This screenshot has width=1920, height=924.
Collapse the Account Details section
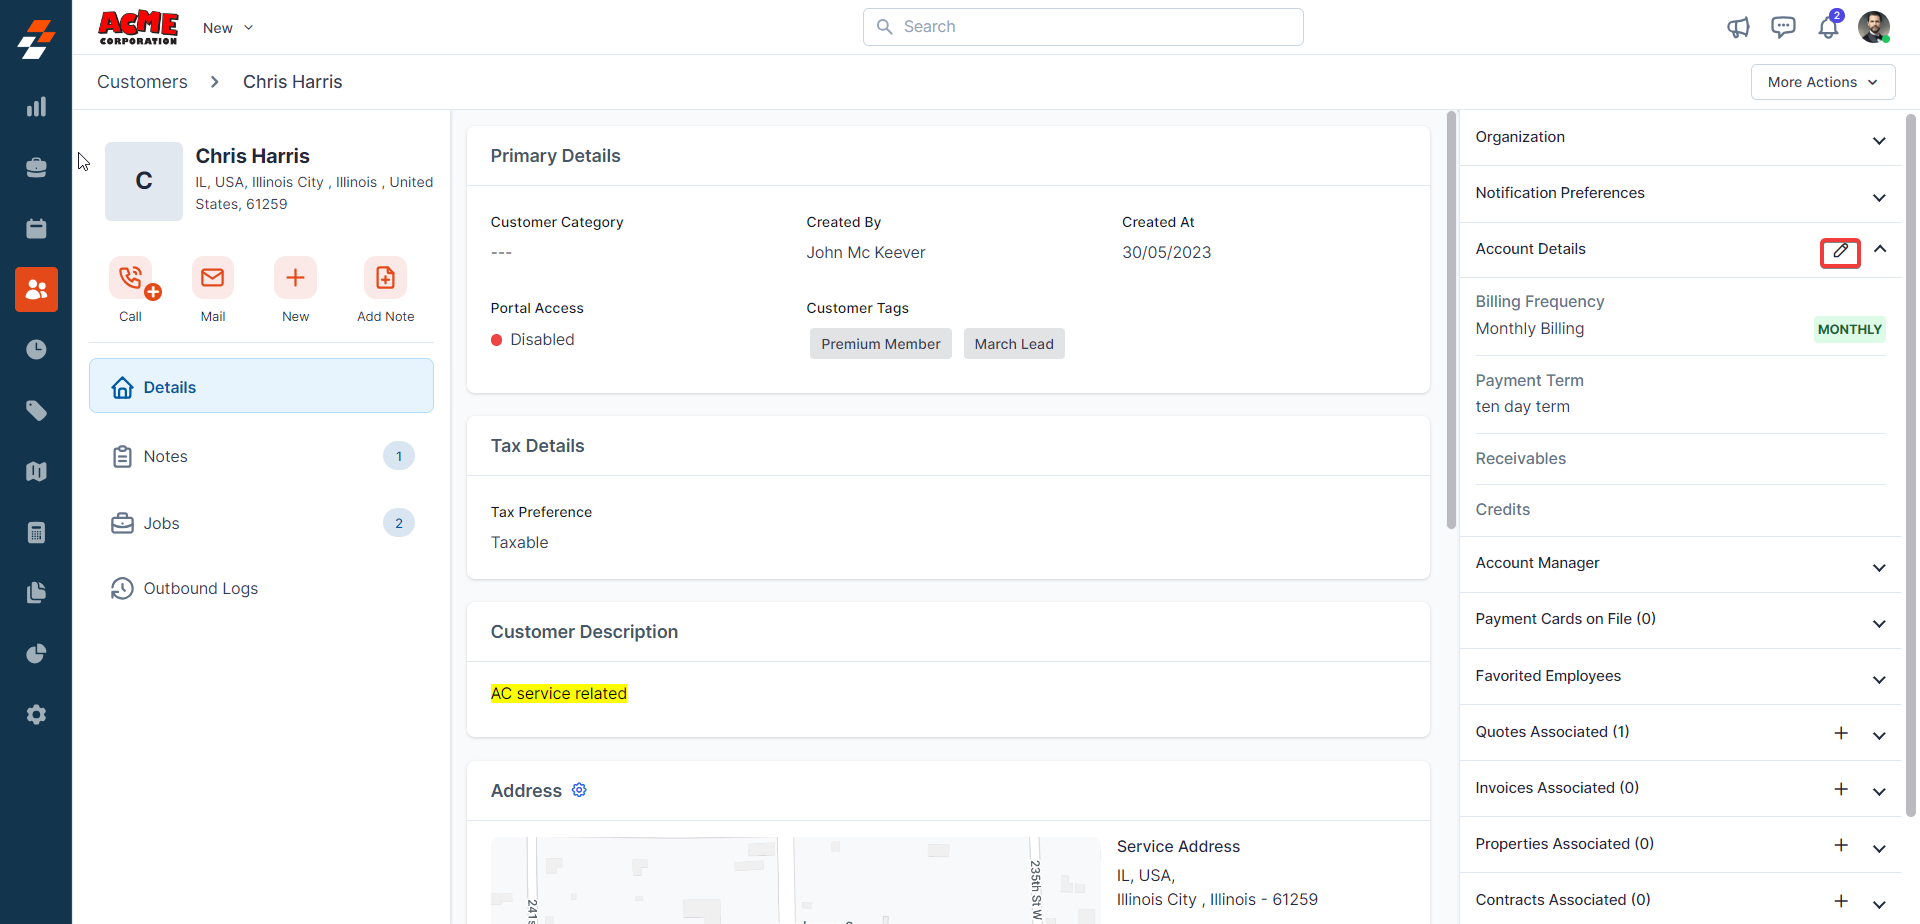(x=1880, y=249)
